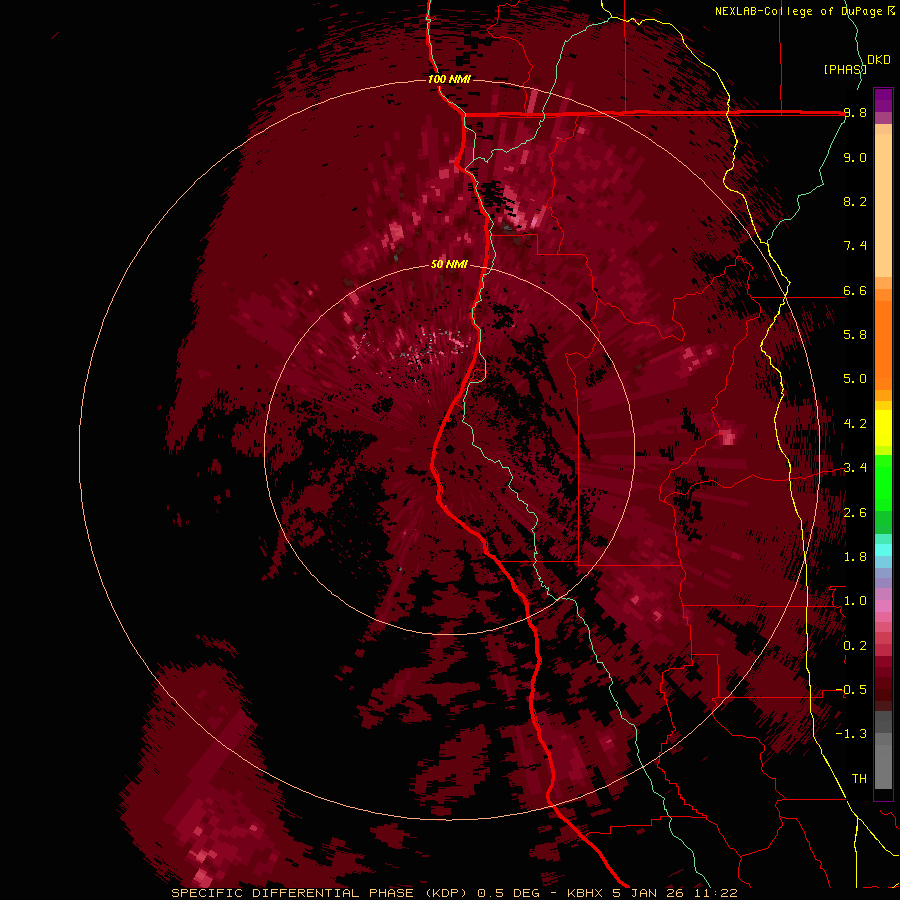Click the 2.6 legend value
Screen dimensions: 900x900
coord(855,513)
